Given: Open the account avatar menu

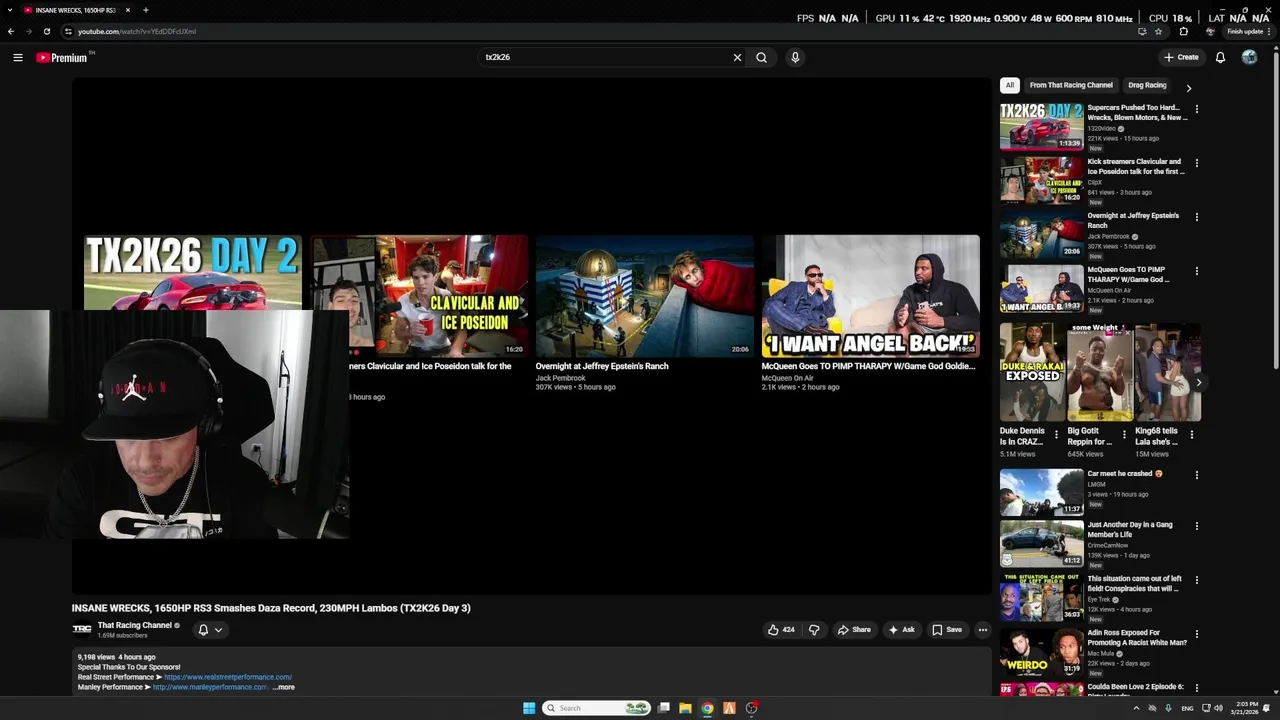Looking at the screenshot, I should pyautogui.click(x=1249, y=57).
